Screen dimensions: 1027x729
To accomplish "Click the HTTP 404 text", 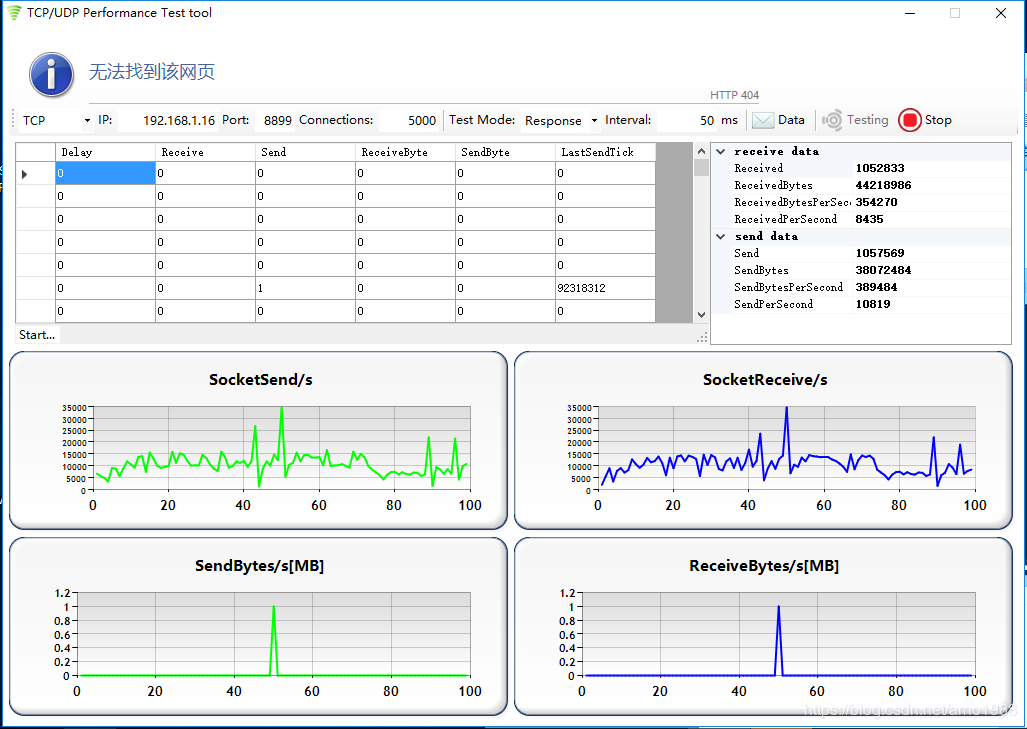I will pyautogui.click(x=734, y=95).
